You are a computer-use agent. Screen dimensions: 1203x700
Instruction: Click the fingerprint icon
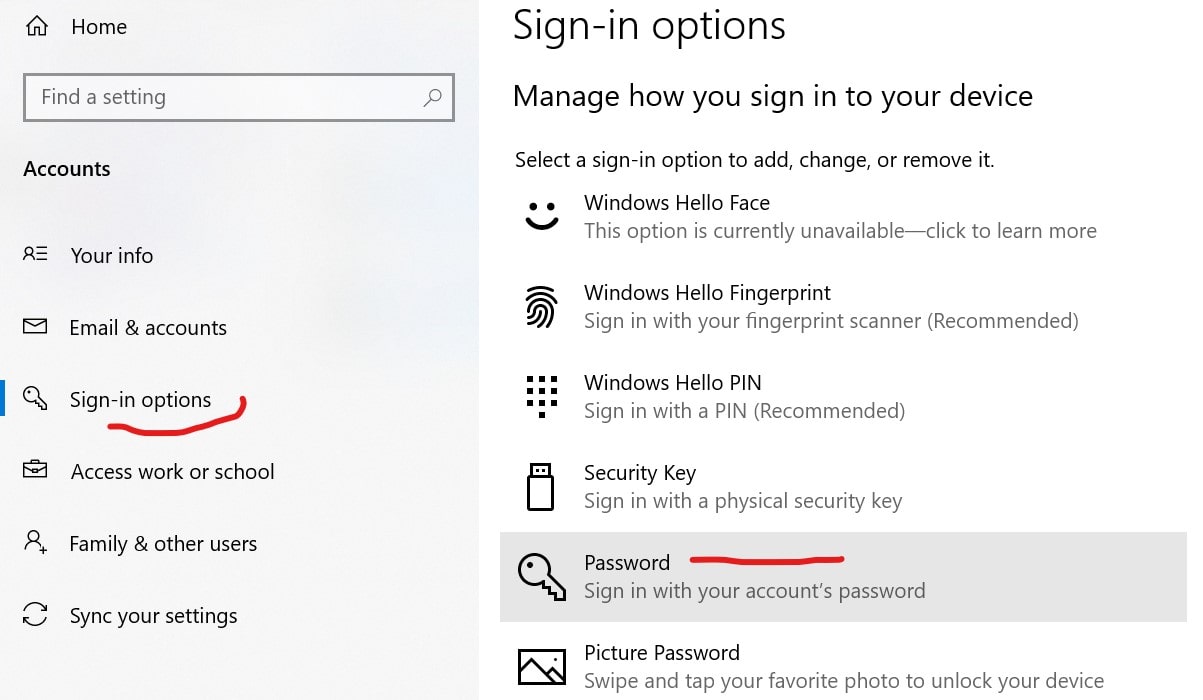point(541,307)
